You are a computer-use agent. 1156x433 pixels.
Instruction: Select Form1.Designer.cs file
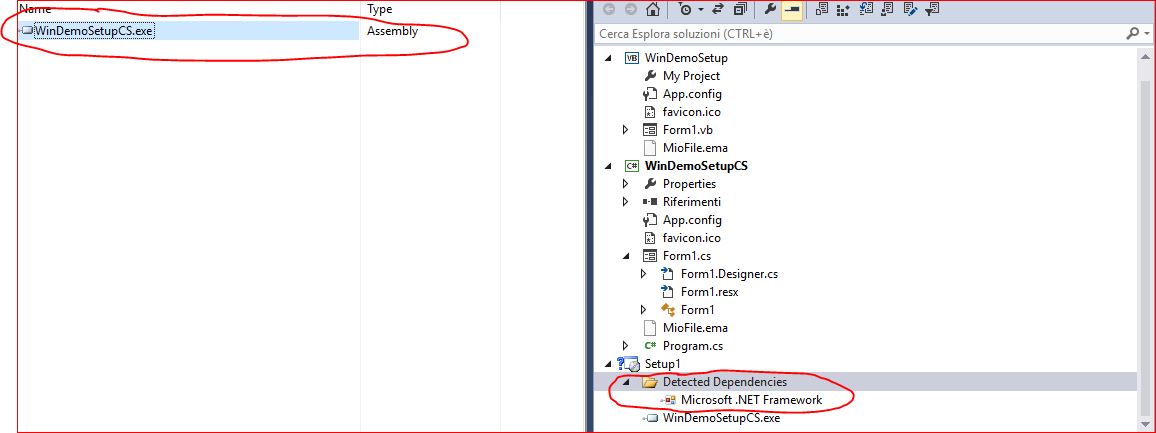pyautogui.click(x=729, y=274)
